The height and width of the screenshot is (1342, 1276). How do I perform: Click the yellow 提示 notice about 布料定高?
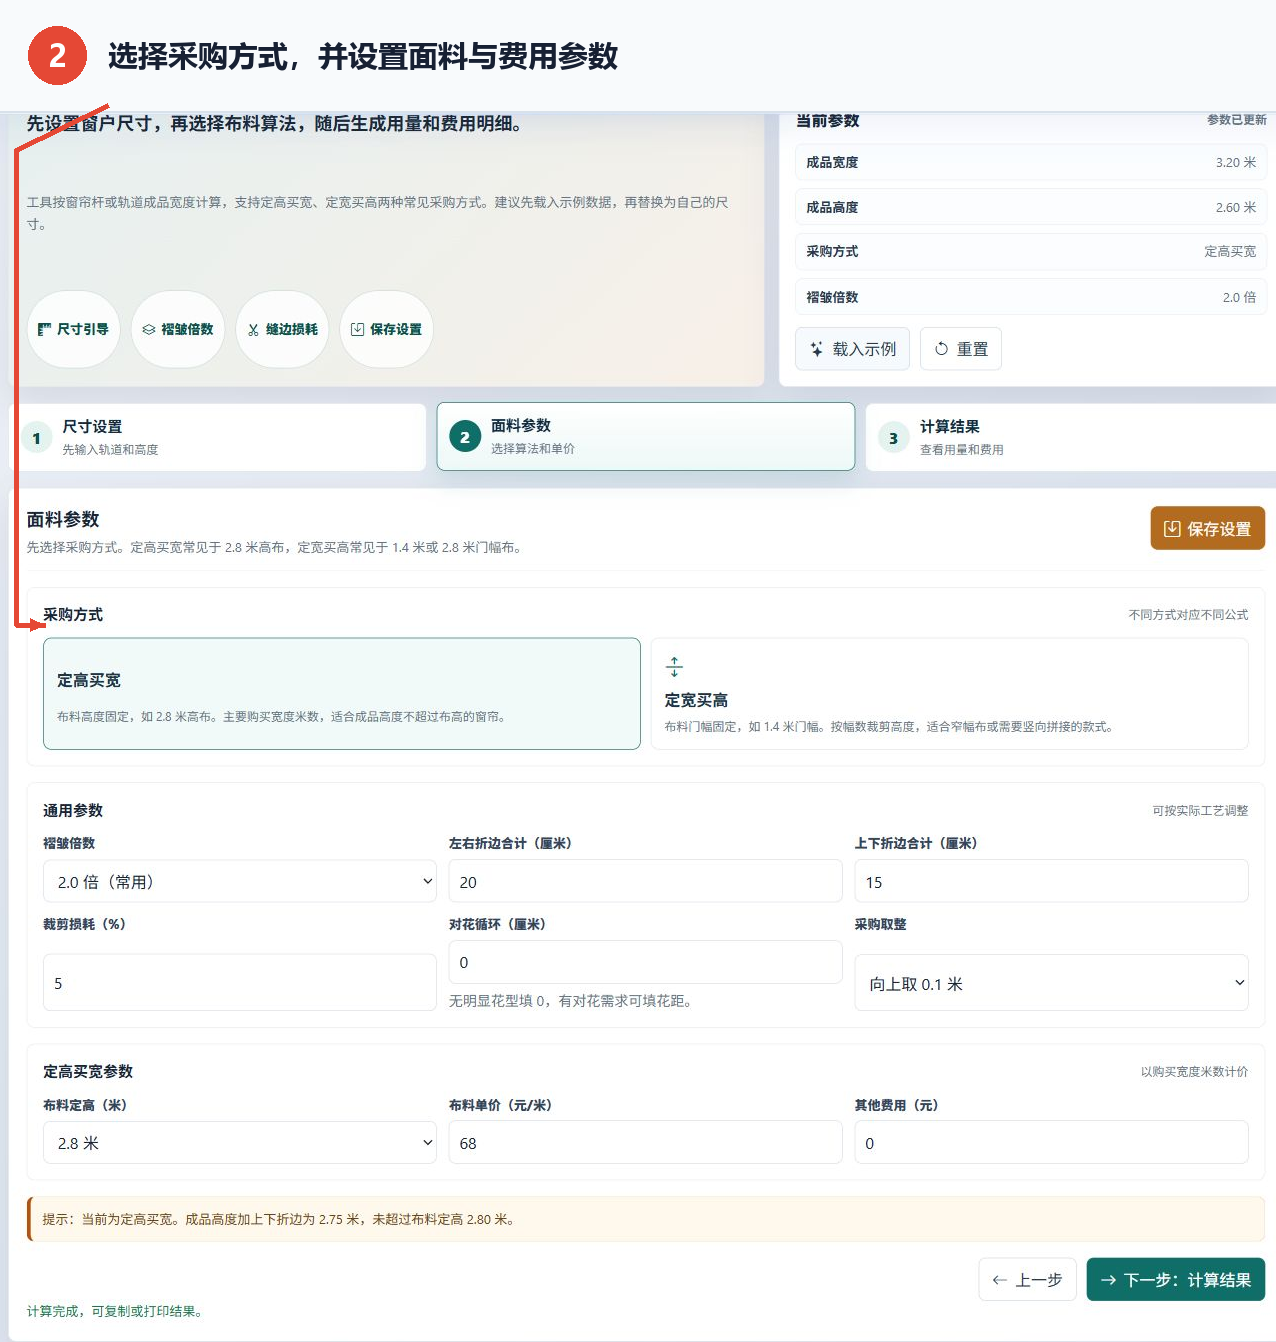click(x=646, y=1219)
